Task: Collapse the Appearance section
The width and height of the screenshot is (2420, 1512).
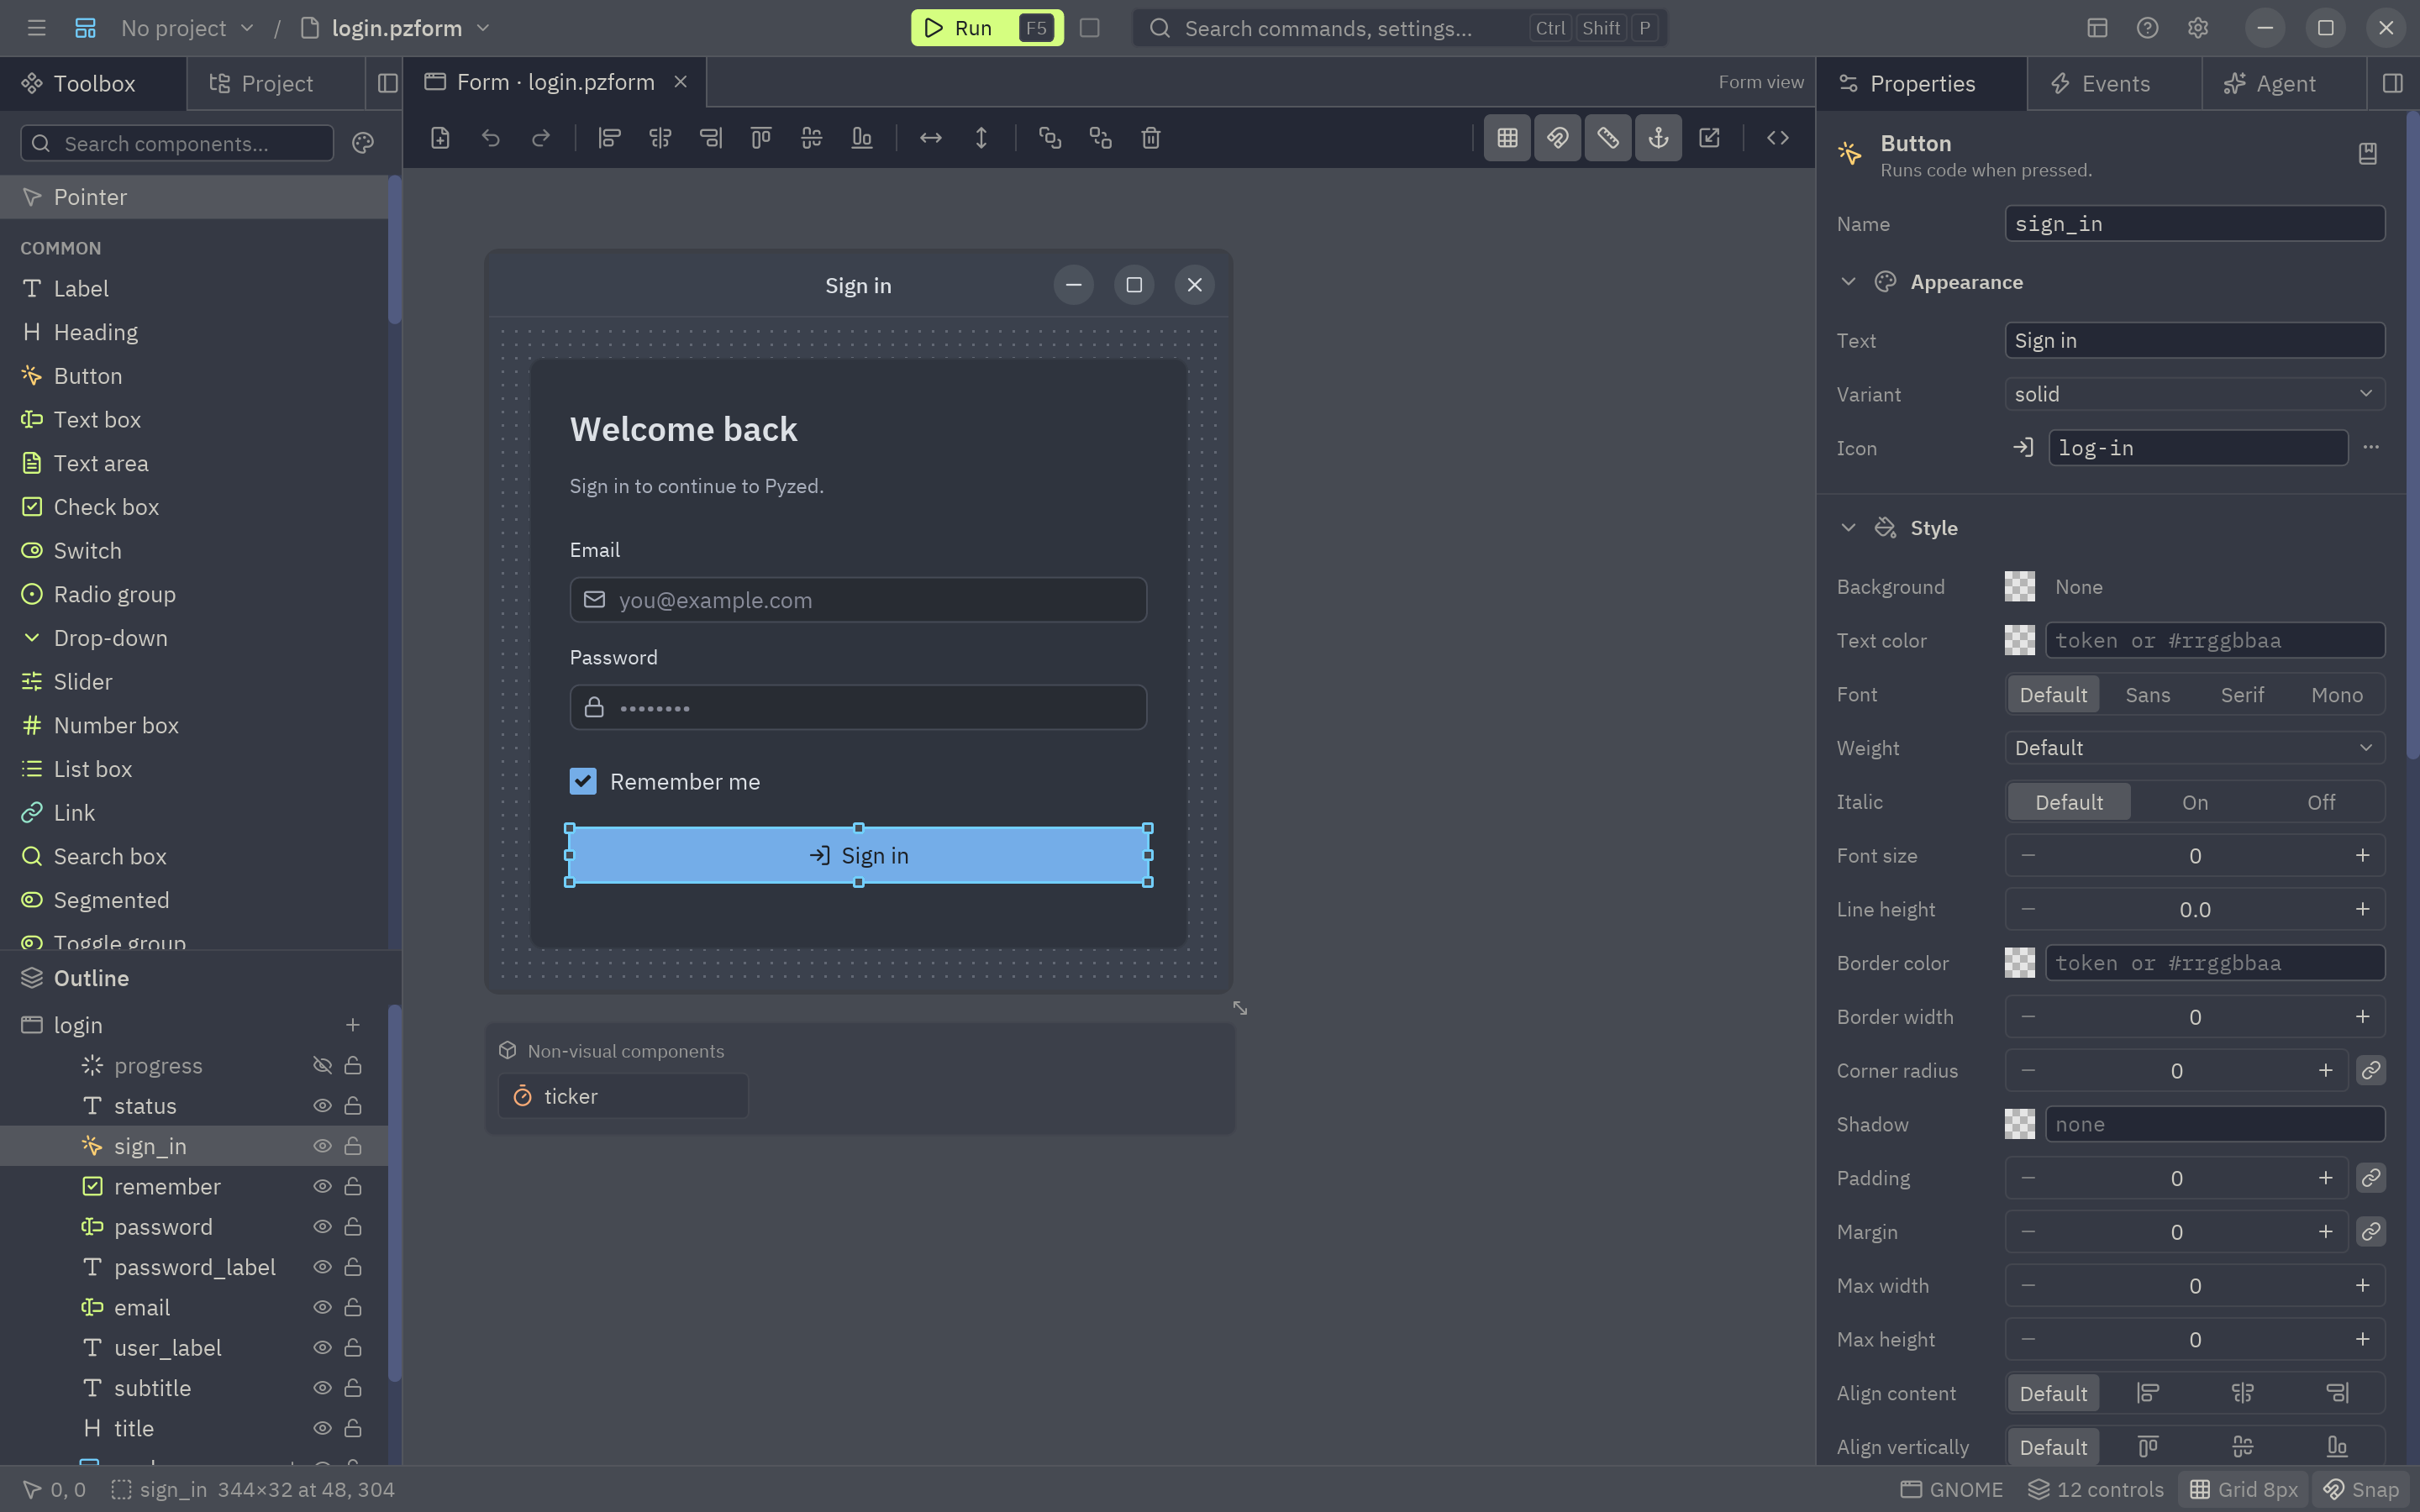Action: pos(1848,282)
